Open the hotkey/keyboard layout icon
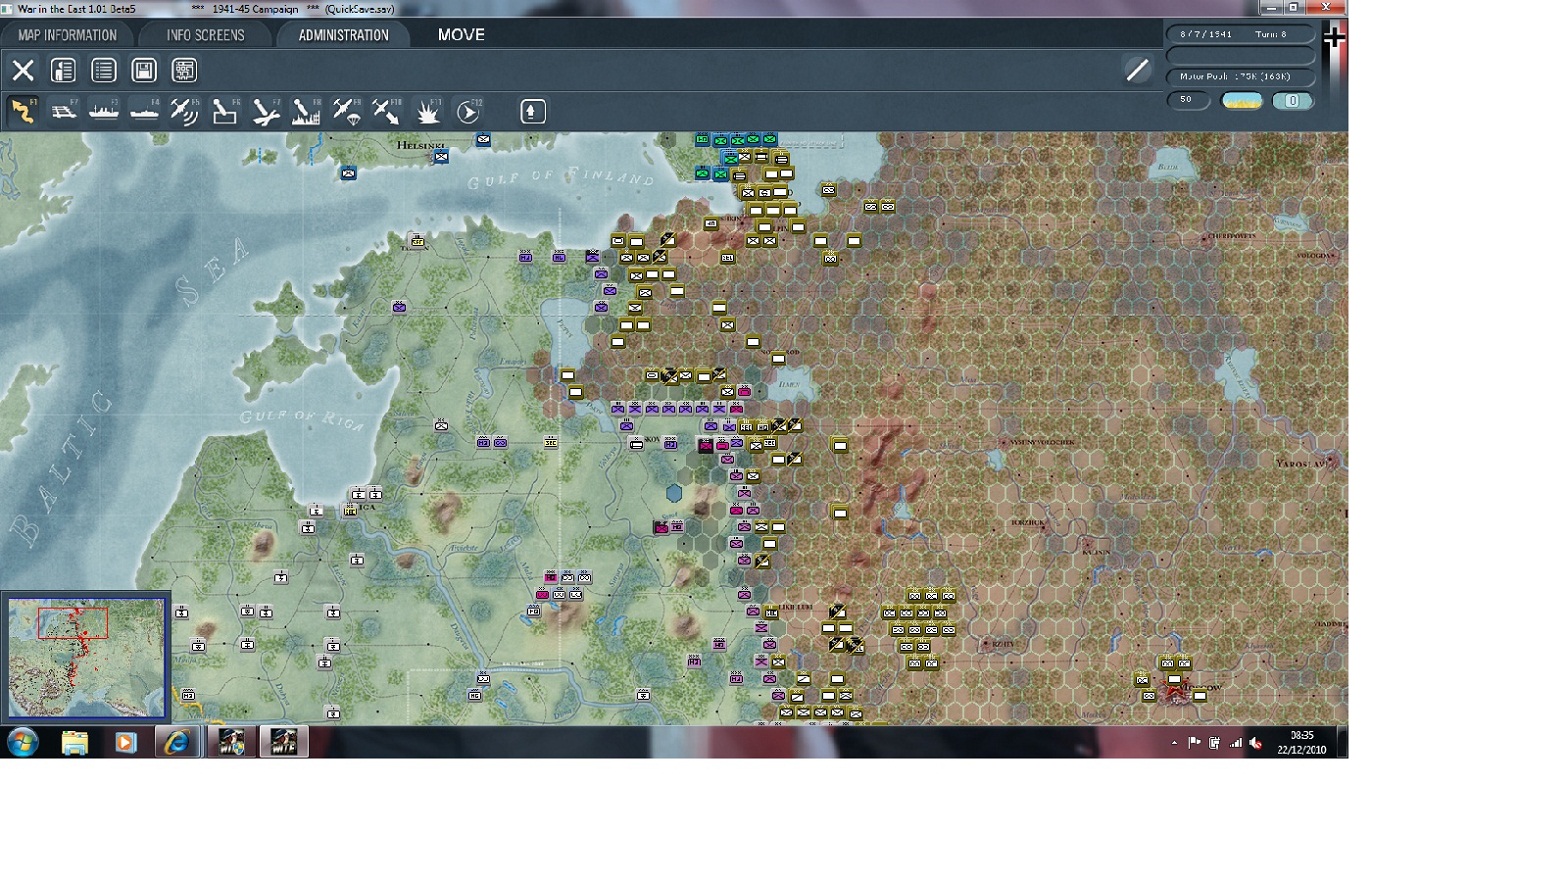Image resolution: width=1568 pixels, height=882 pixels. point(184,70)
